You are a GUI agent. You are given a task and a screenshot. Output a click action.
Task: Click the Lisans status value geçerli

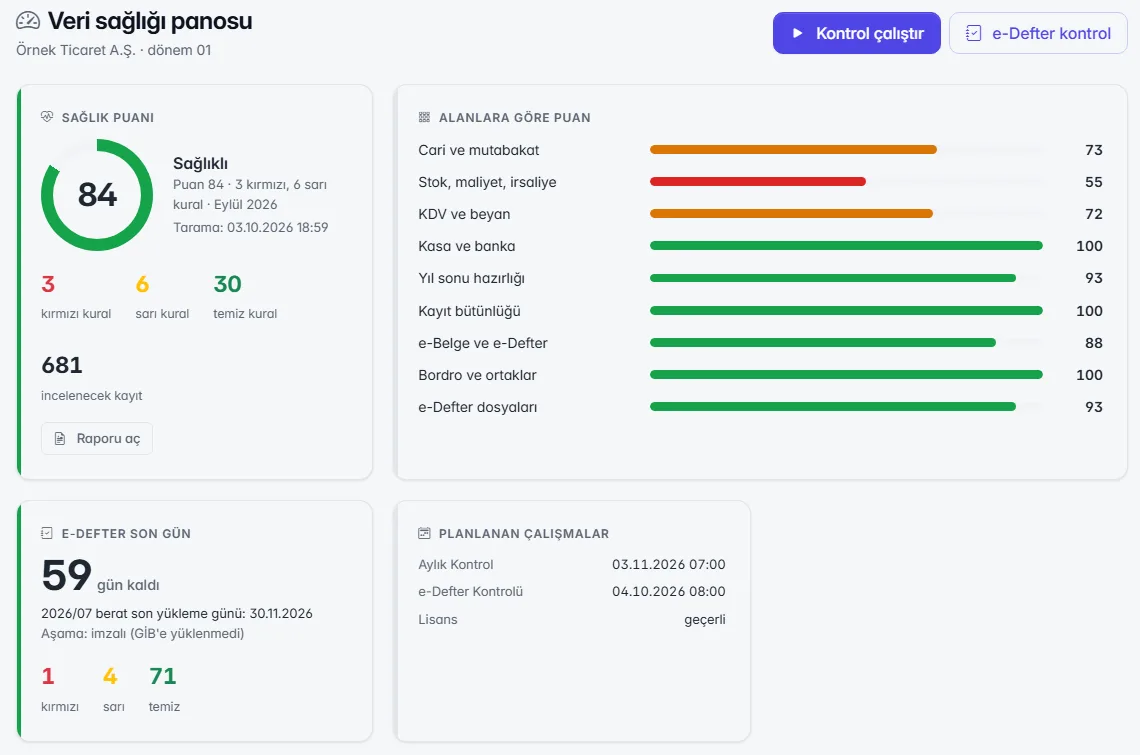pyautogui.click(x=705, y=620)
